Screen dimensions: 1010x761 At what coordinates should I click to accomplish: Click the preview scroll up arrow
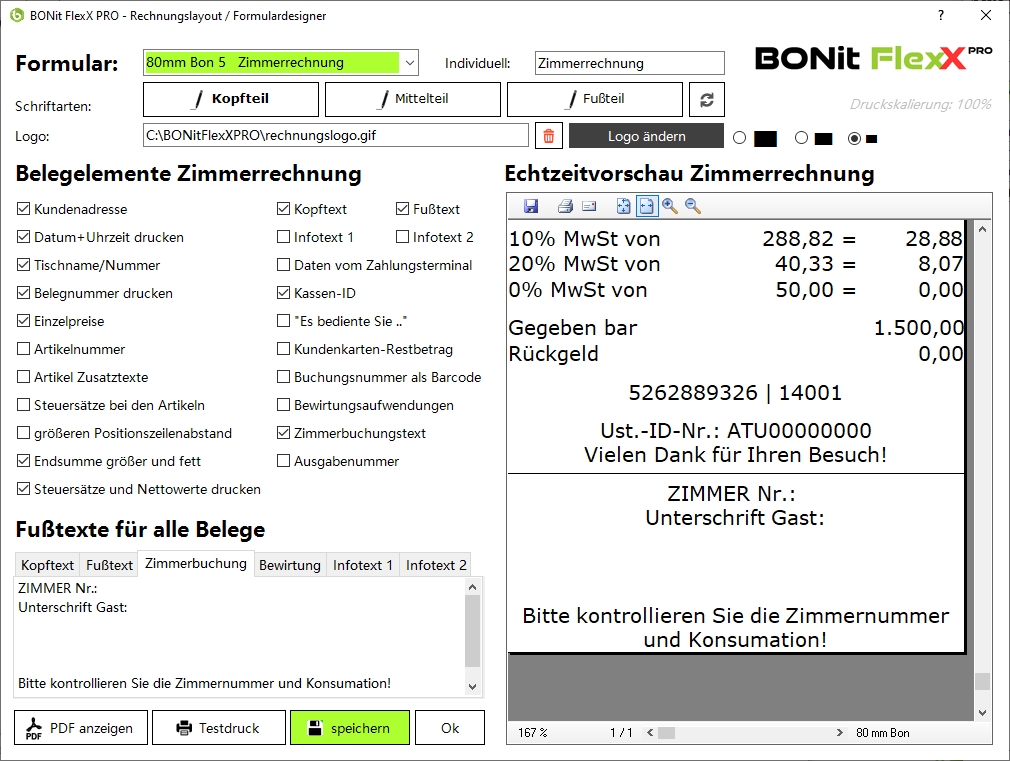(982, 229)
